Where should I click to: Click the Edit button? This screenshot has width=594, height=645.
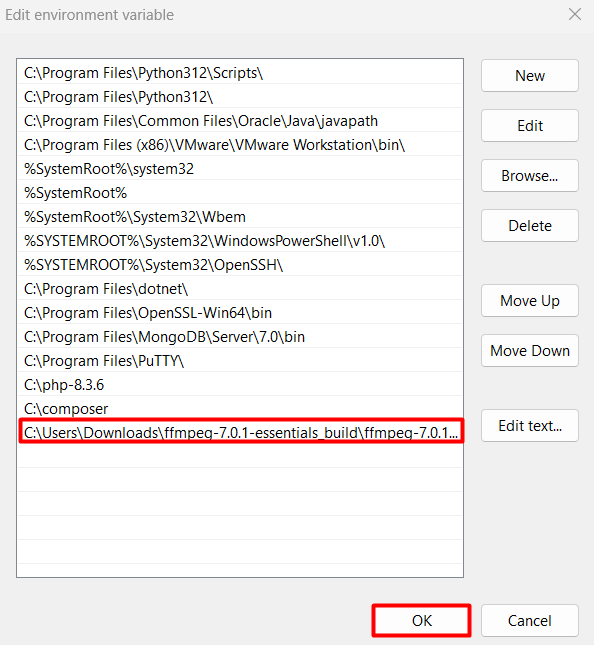(x=530, y=125)
